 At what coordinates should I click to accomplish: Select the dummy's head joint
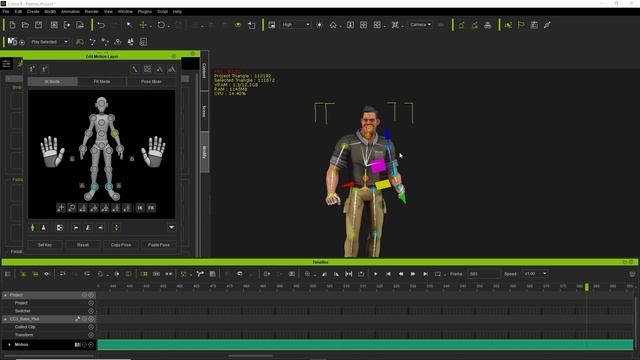101,104
